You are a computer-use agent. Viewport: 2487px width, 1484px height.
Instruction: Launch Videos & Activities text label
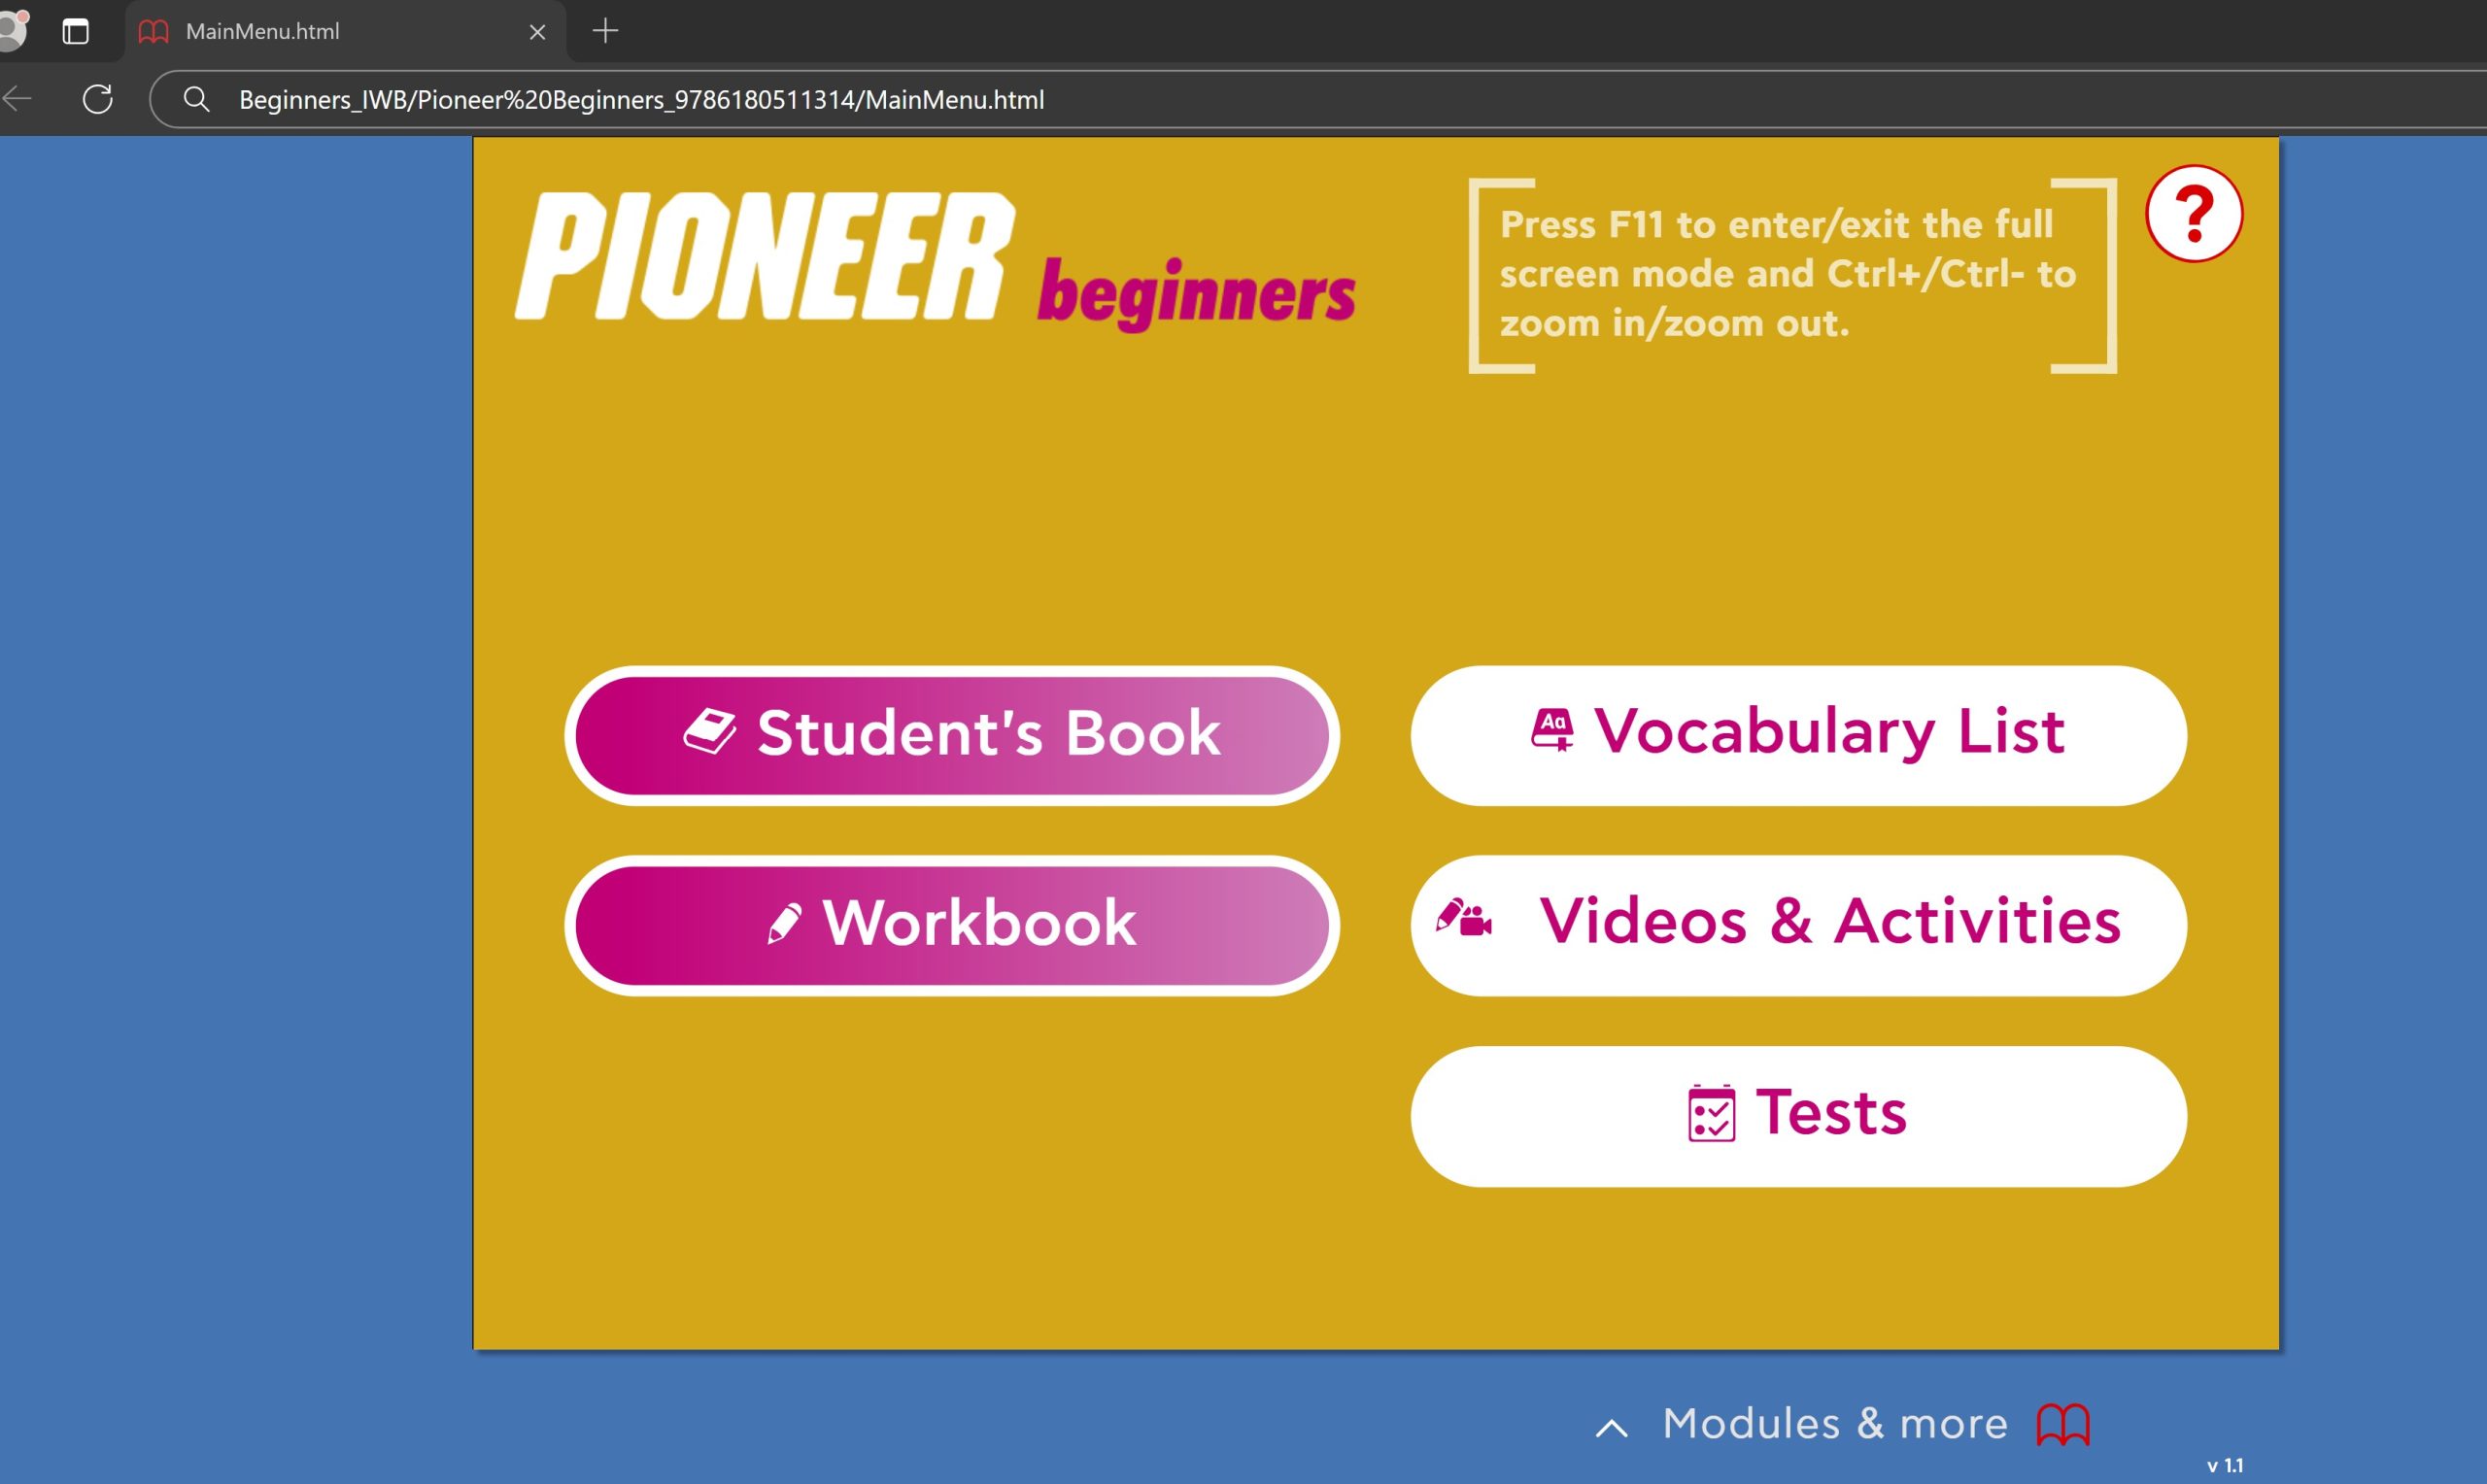(x=1829, y=921)
